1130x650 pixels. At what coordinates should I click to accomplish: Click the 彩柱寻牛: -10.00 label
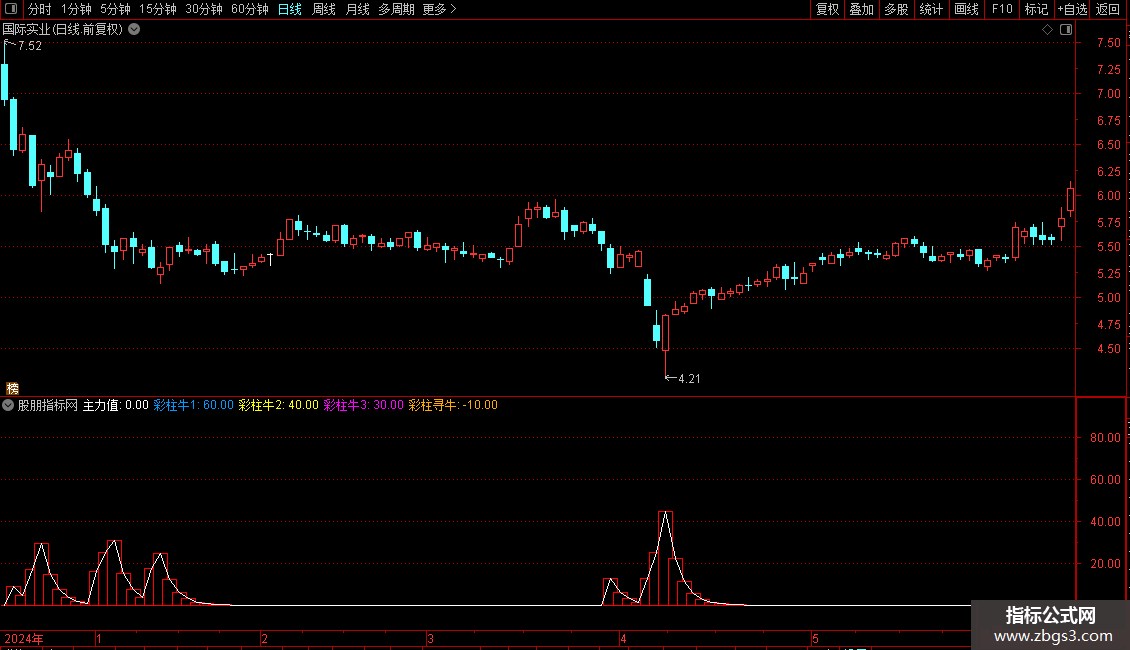click(x=453, y=405)
